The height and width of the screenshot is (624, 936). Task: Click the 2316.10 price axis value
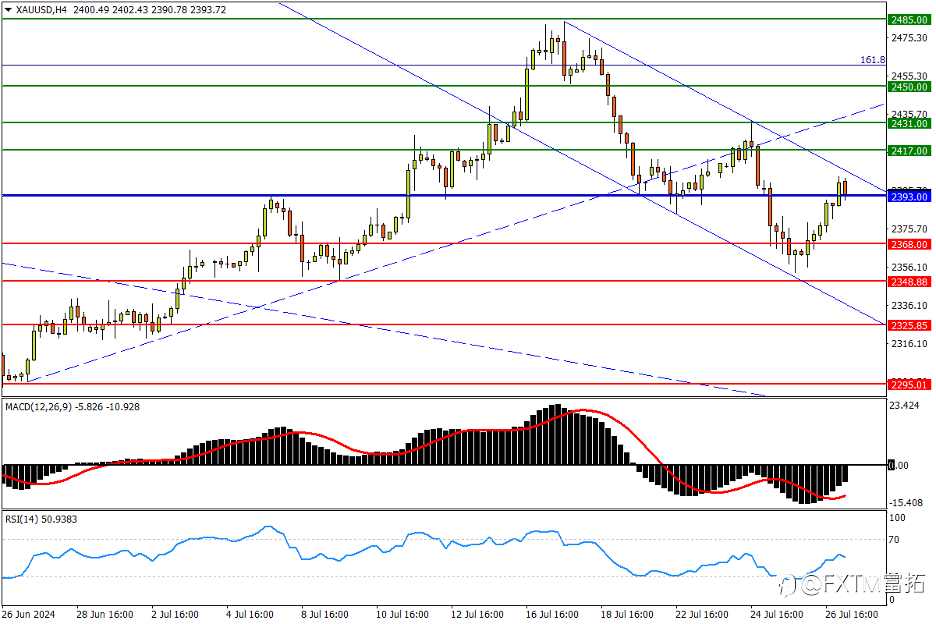point(909,343)
